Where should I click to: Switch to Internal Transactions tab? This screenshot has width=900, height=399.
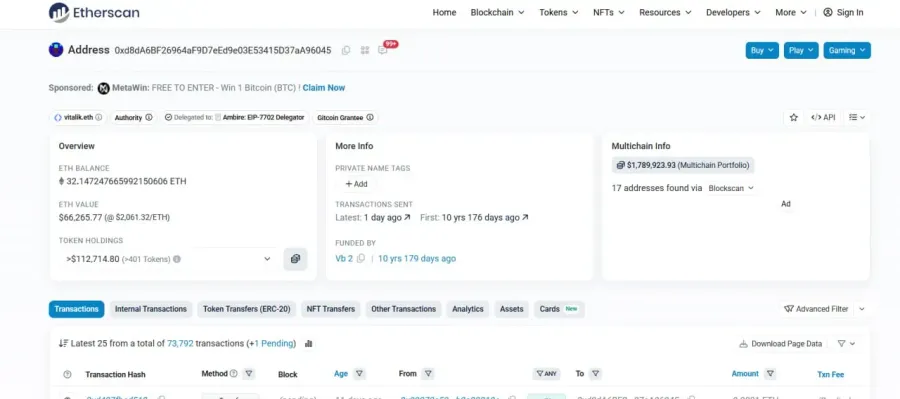click(151, 309)
